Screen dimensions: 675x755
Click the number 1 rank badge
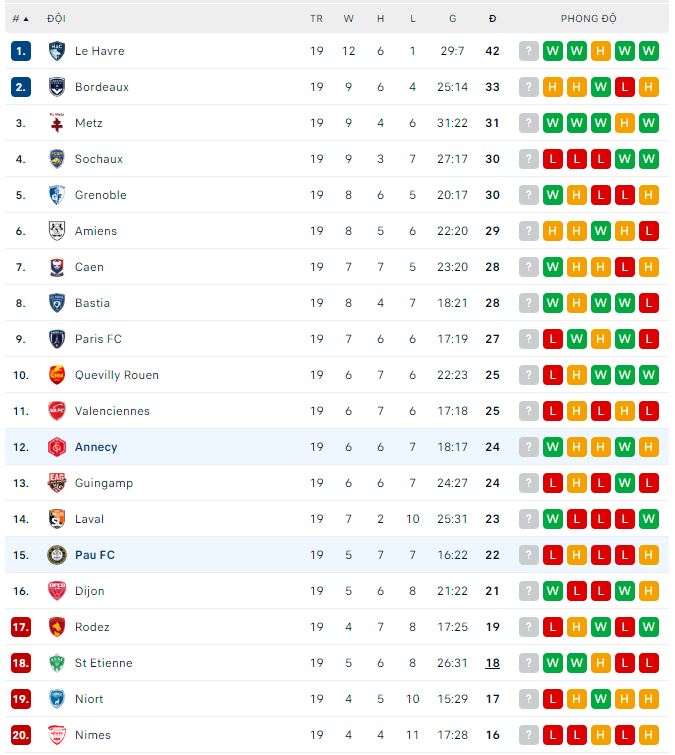click(x=21, y=51)
